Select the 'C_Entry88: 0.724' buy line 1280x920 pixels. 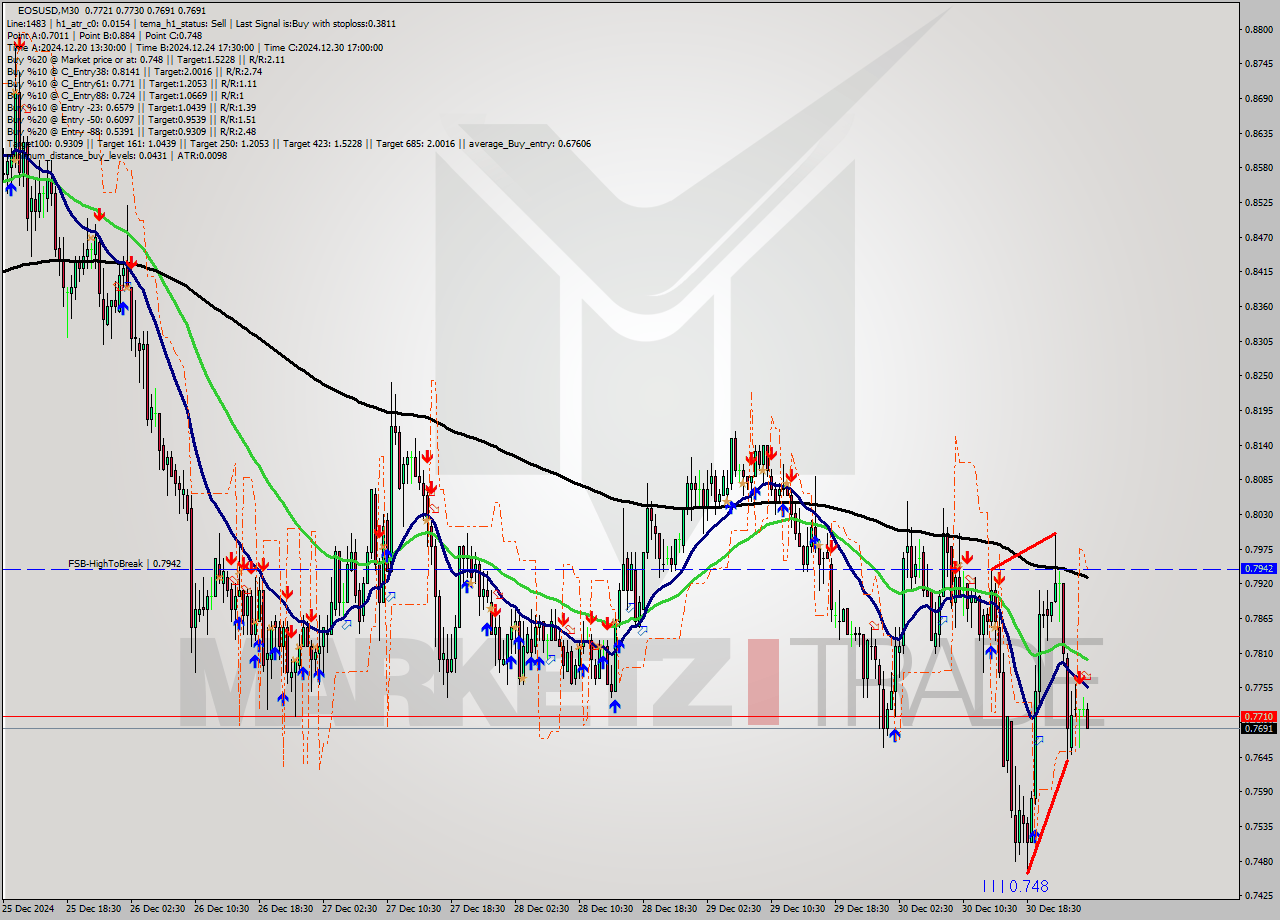[126, 95]
